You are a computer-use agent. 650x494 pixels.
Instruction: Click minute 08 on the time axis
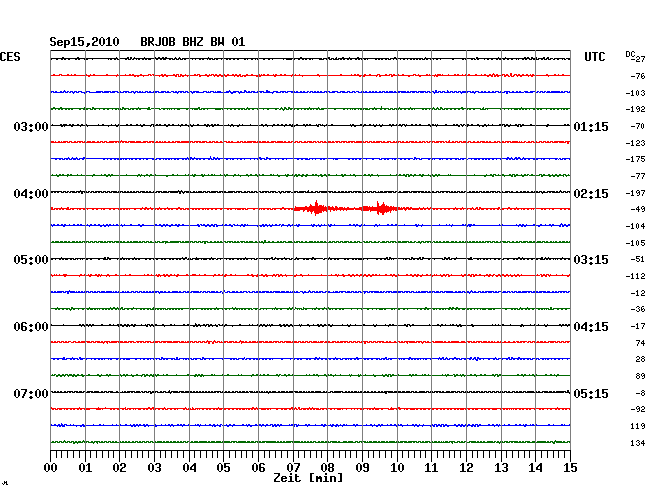click(x=327, y=468)
